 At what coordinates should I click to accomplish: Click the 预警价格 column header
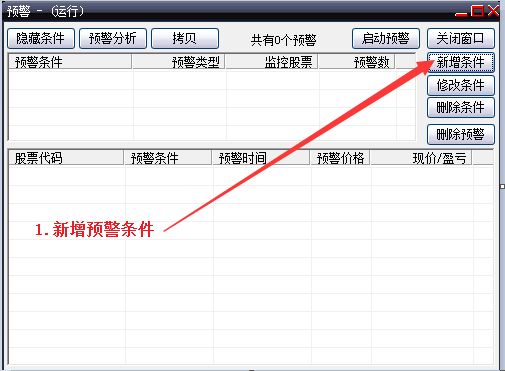tap(340, 158)
